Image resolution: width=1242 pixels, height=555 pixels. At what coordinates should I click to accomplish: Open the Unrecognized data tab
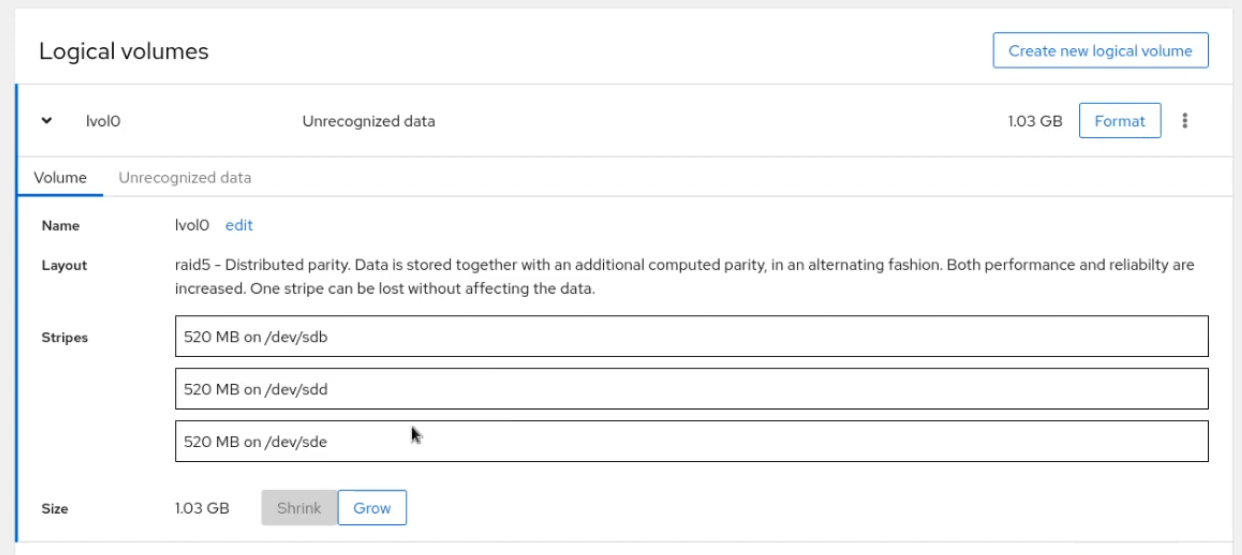tap(185, 178)
